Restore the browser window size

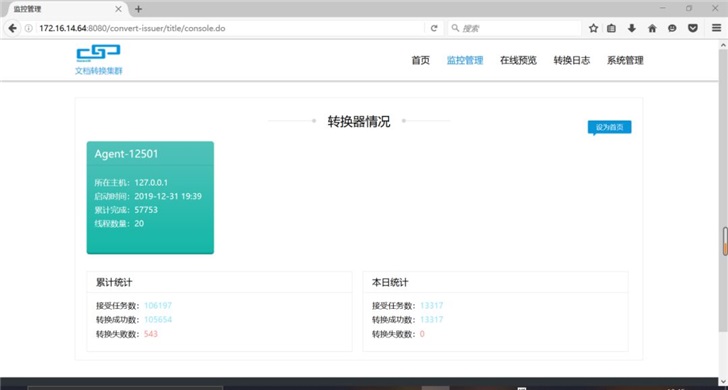[x=689, y=8]
